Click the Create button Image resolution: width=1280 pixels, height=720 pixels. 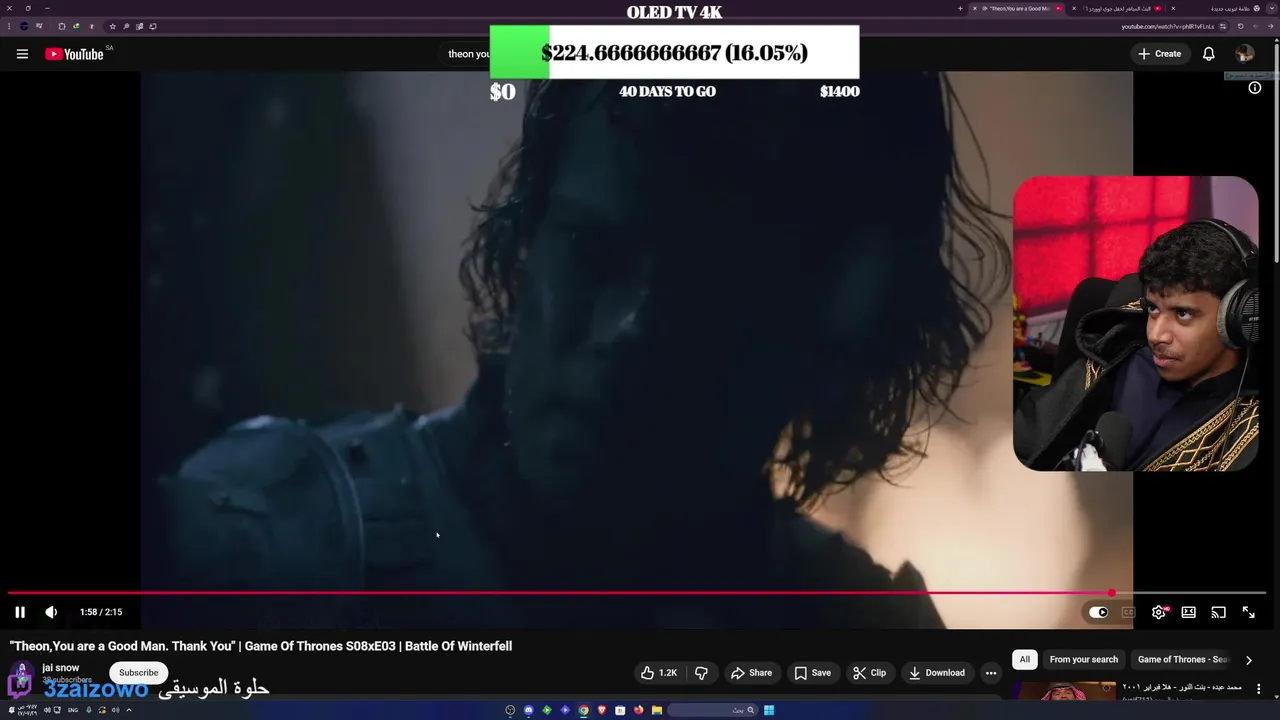coord(1160,54)
